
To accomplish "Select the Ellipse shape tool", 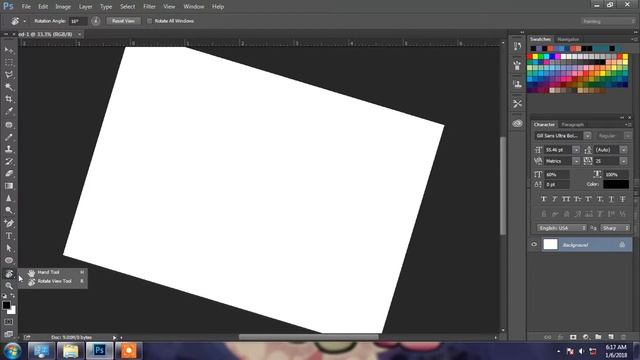I will click(9, 260).
